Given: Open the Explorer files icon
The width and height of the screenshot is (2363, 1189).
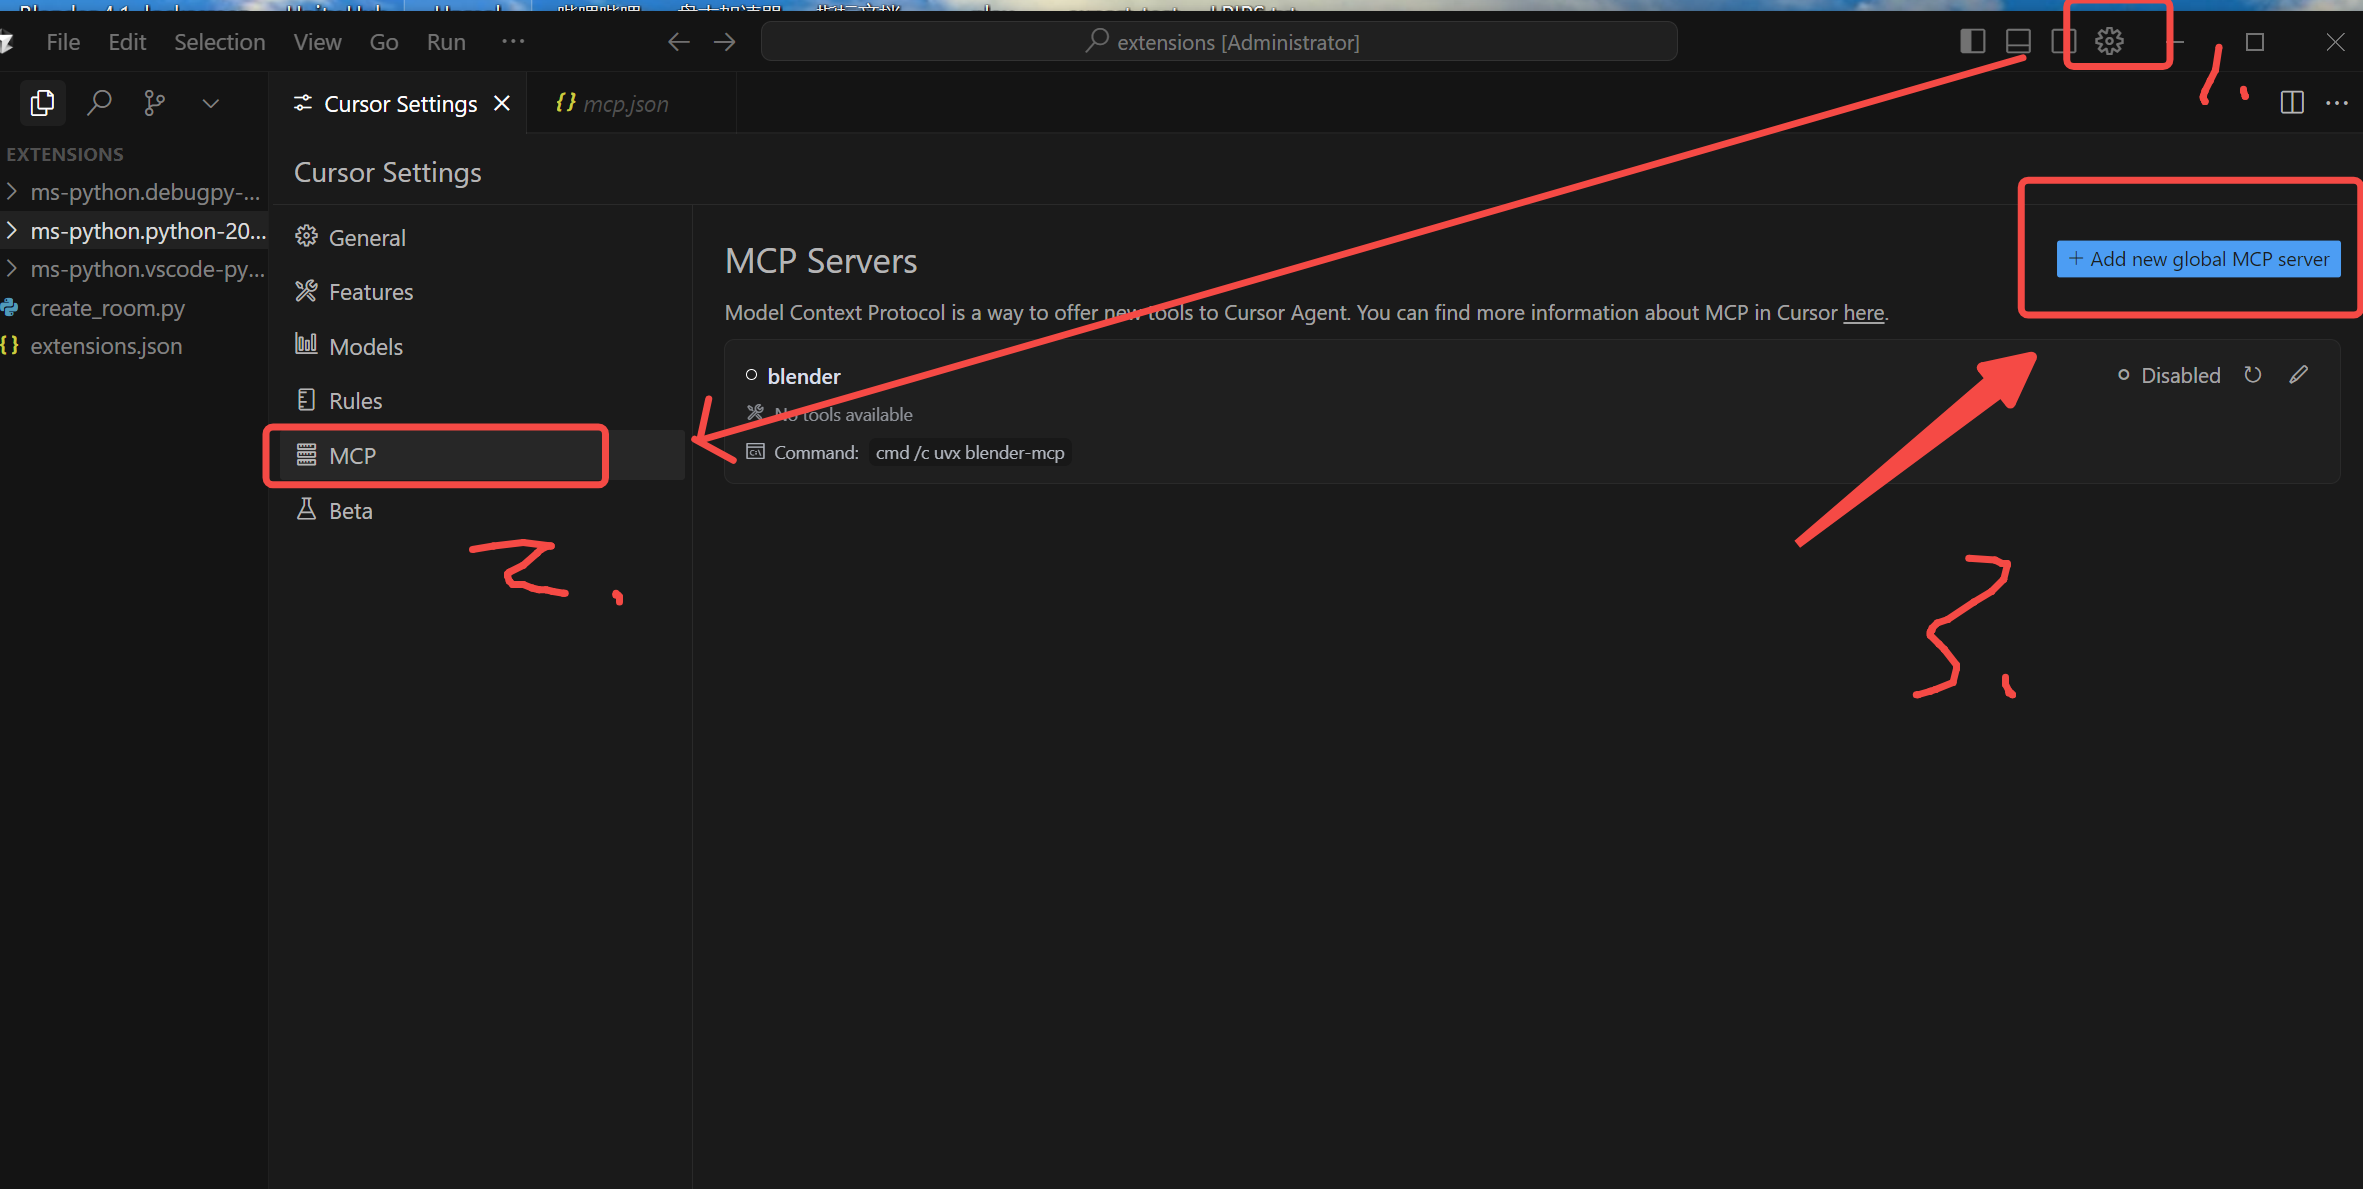Looking at the screenshot, I should tap(42, 103).
